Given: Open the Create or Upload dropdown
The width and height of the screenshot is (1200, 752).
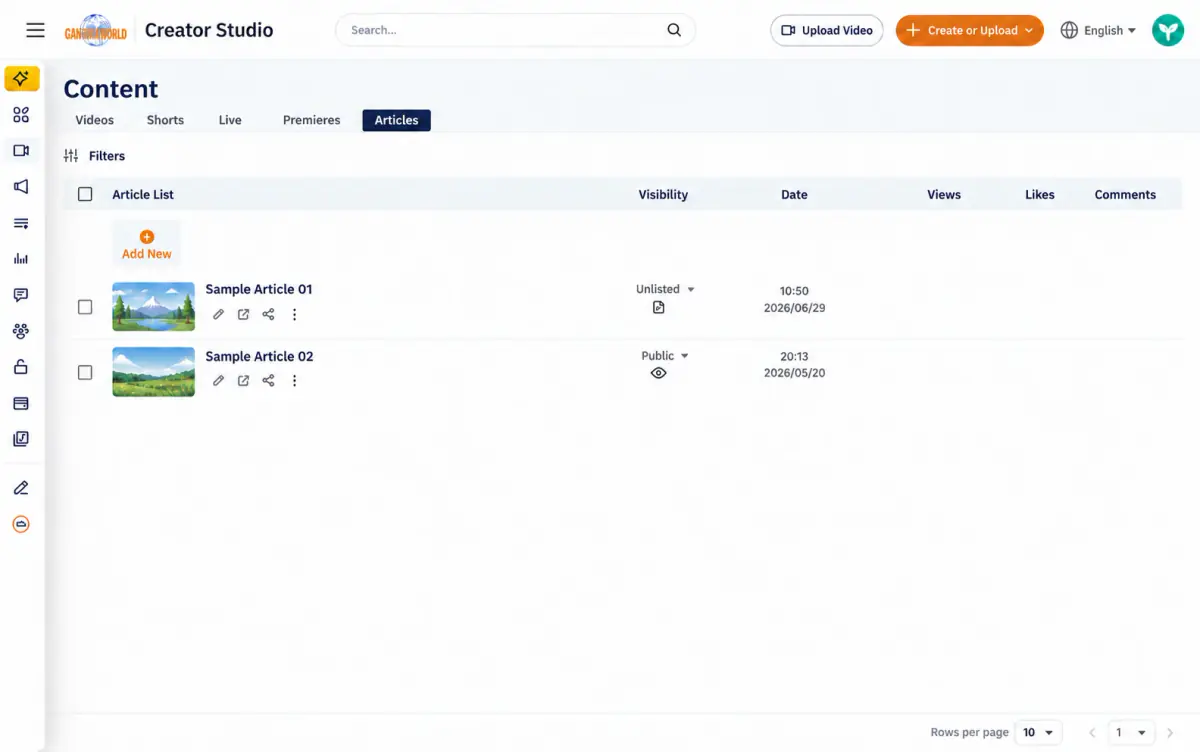Looking at the screenshot, I should tap(969, 30).
